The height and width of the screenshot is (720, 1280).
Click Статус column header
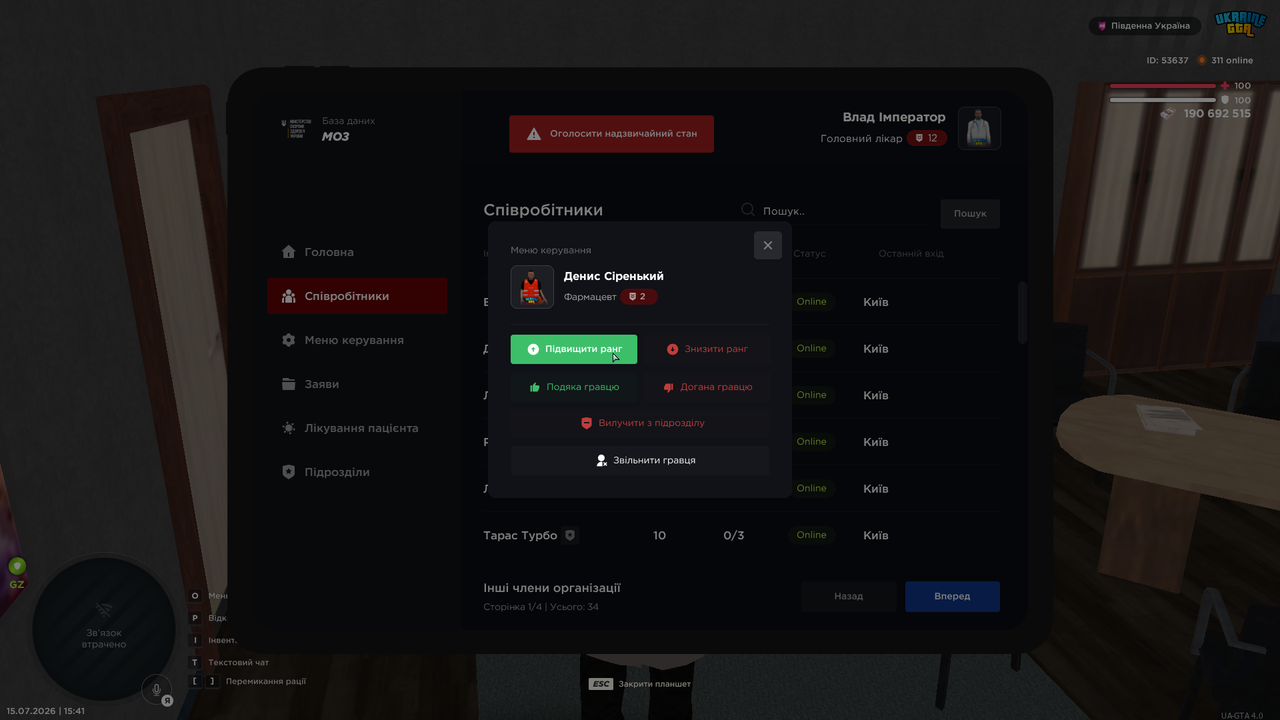tap(810, 254)
